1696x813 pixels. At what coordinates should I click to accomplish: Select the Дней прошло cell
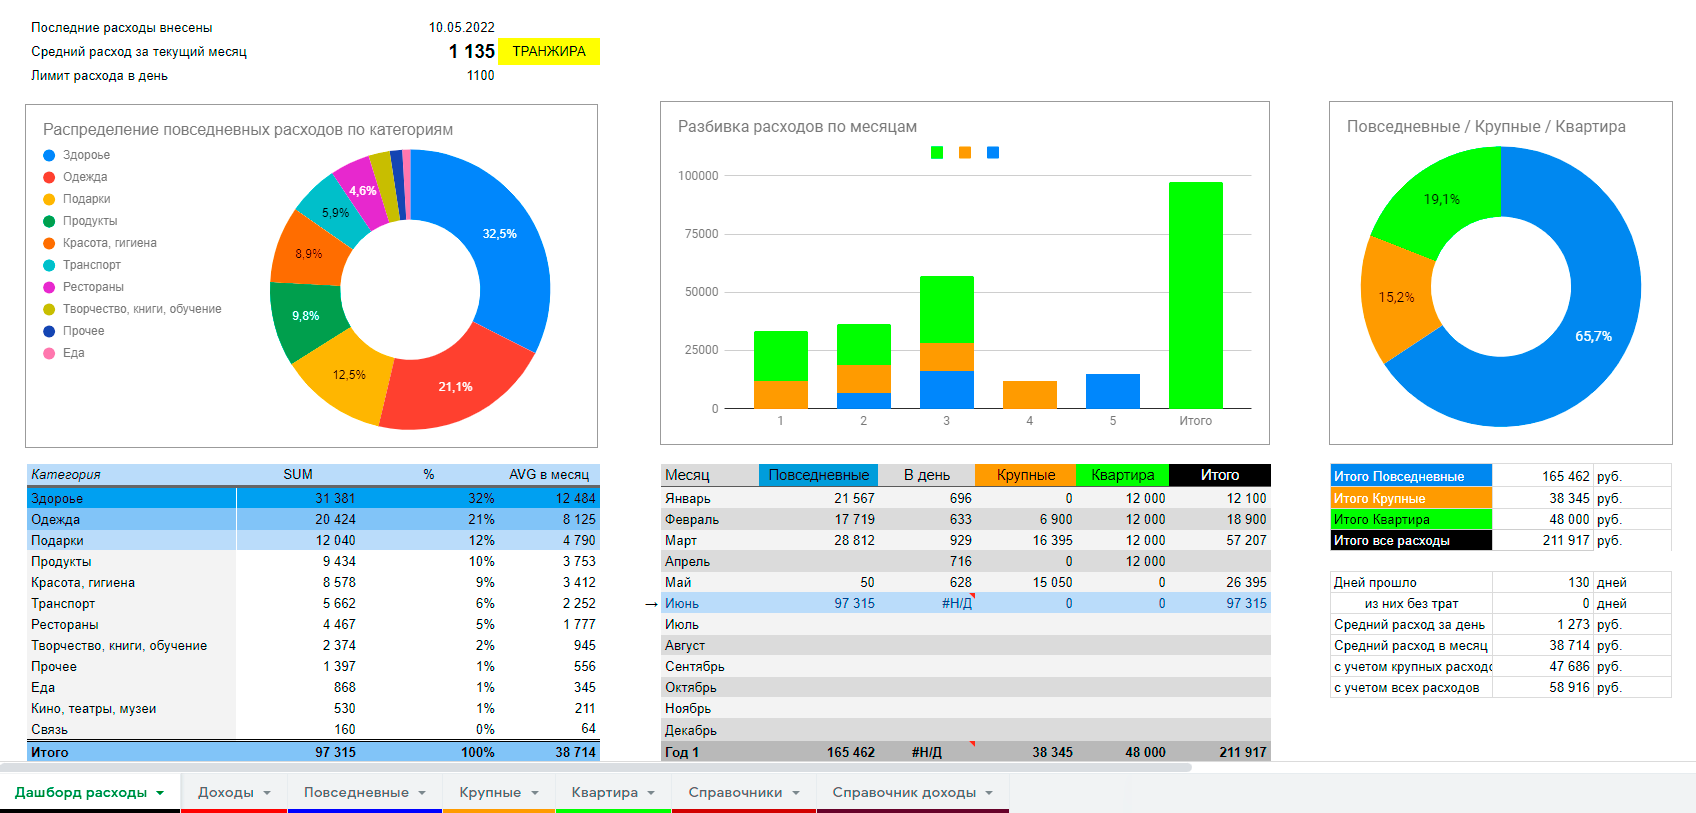point(1411,582)
